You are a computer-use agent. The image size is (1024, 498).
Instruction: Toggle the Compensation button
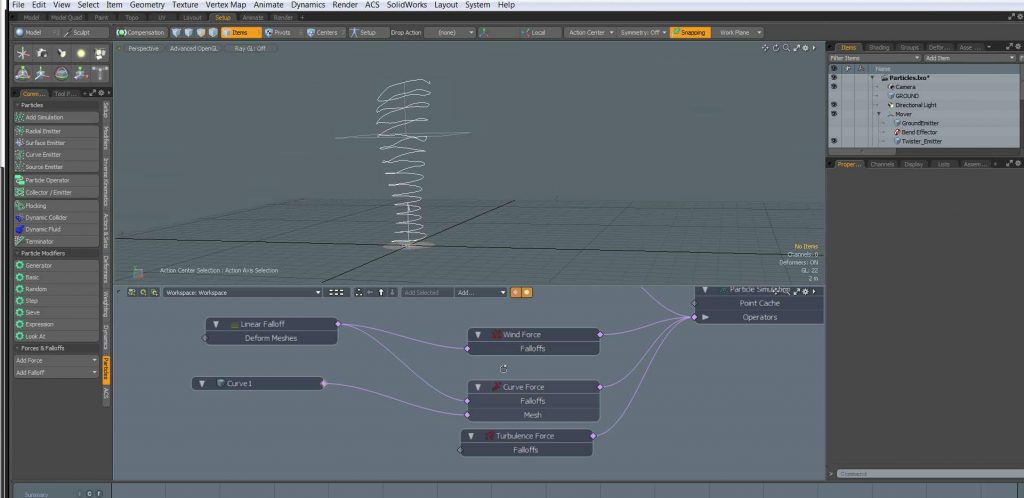click(x=142, y=32)
